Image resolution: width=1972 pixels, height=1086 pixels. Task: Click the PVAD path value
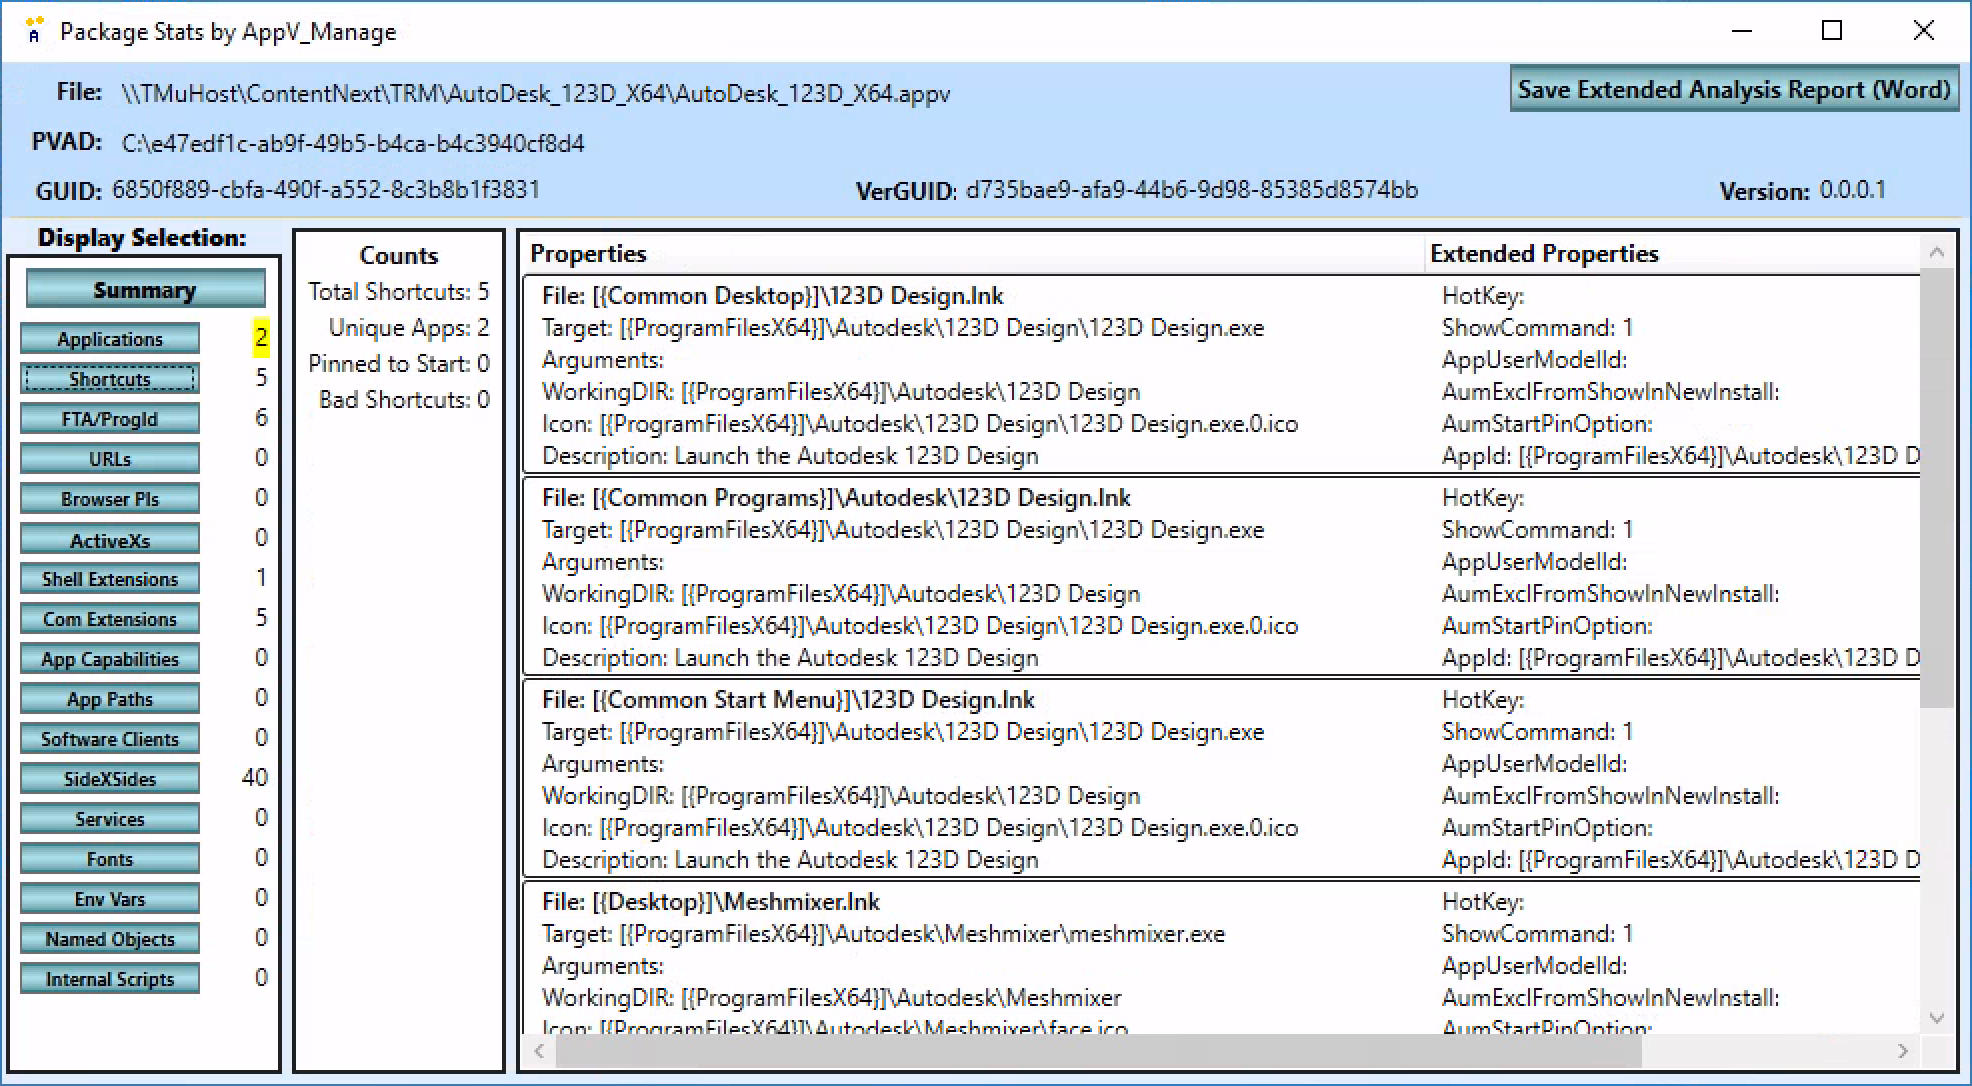pyautogui.click(x=353, y=143)
